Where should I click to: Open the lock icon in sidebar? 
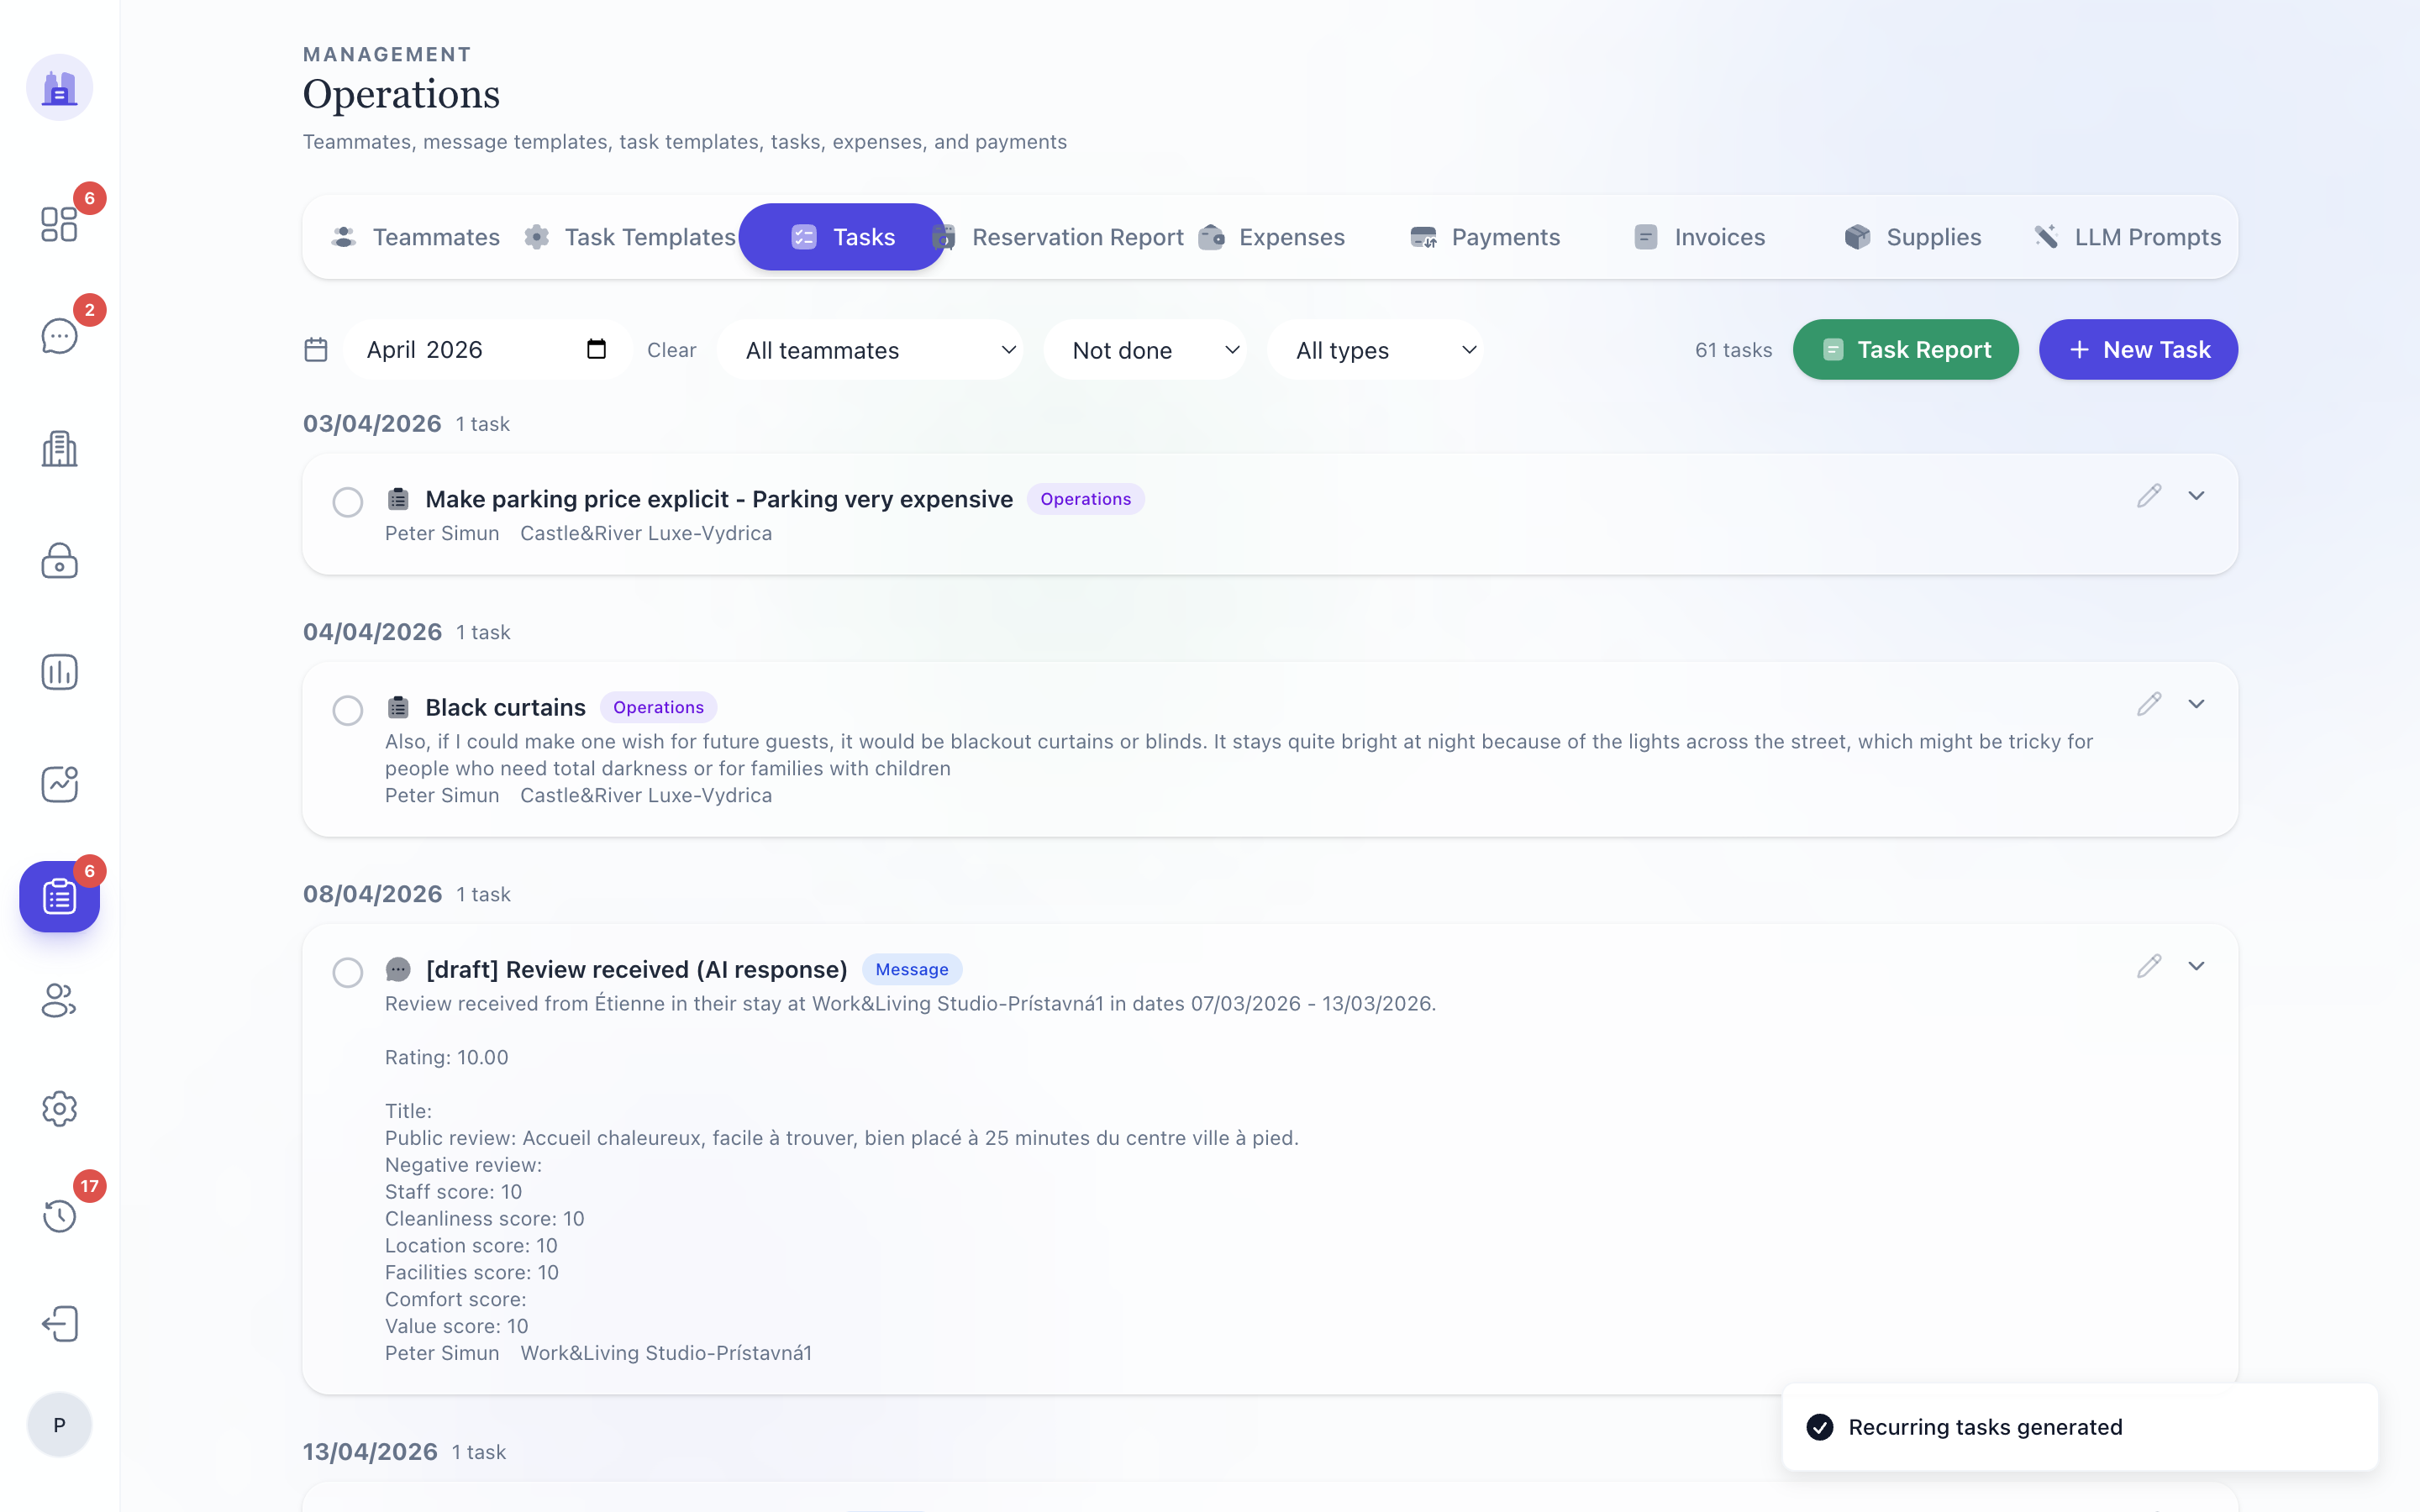59,560
